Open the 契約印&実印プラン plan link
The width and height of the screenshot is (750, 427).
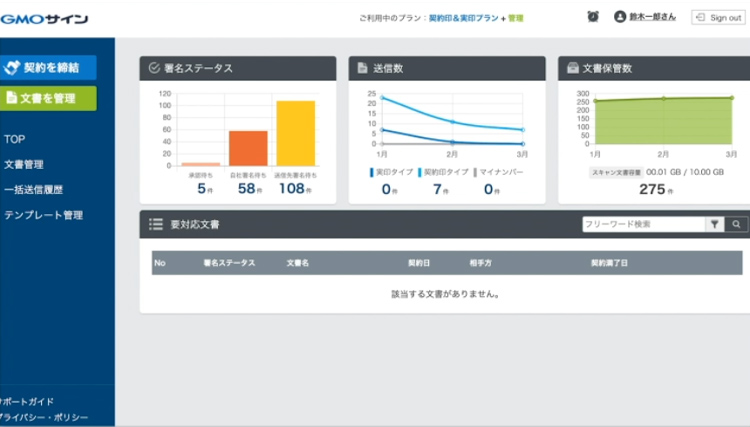[x=463, y=18]
